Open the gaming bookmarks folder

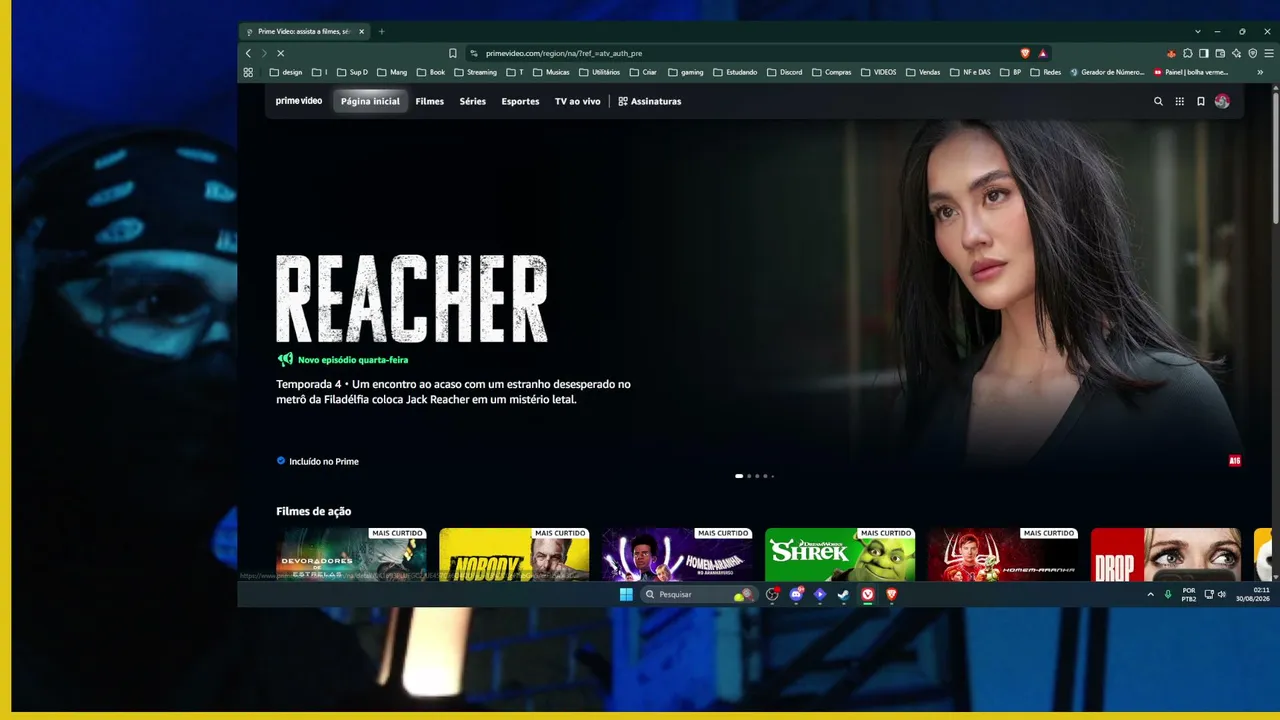click(686, 72)
